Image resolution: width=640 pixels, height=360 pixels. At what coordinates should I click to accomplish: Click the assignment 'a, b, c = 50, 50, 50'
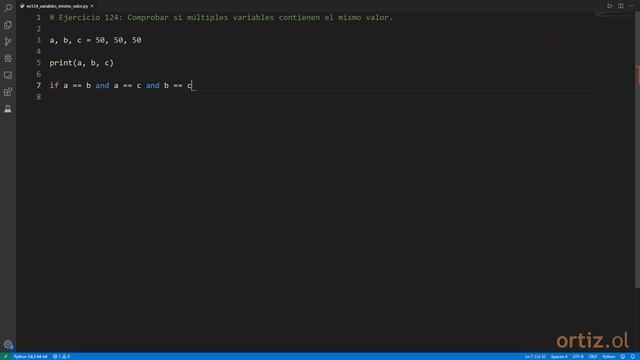click(96, 40)
